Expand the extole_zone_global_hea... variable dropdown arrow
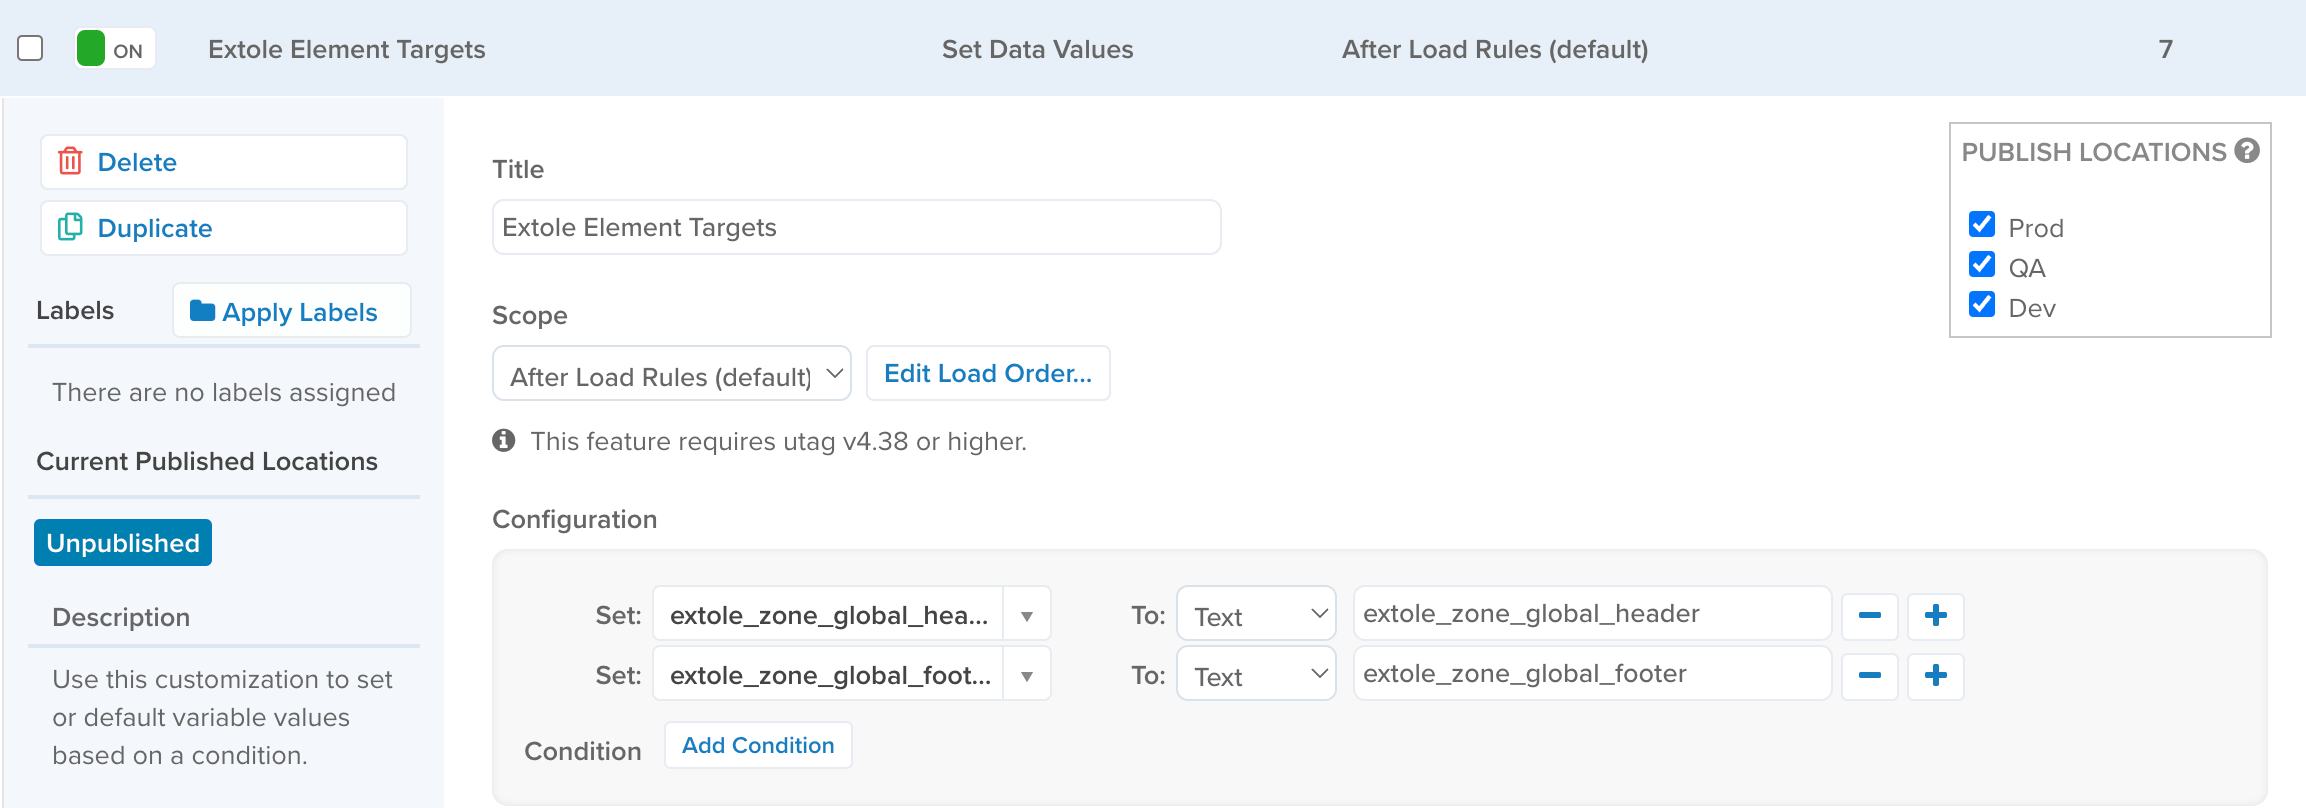The width and height of the screenshot is (2306, 808). click(1026, 616)
